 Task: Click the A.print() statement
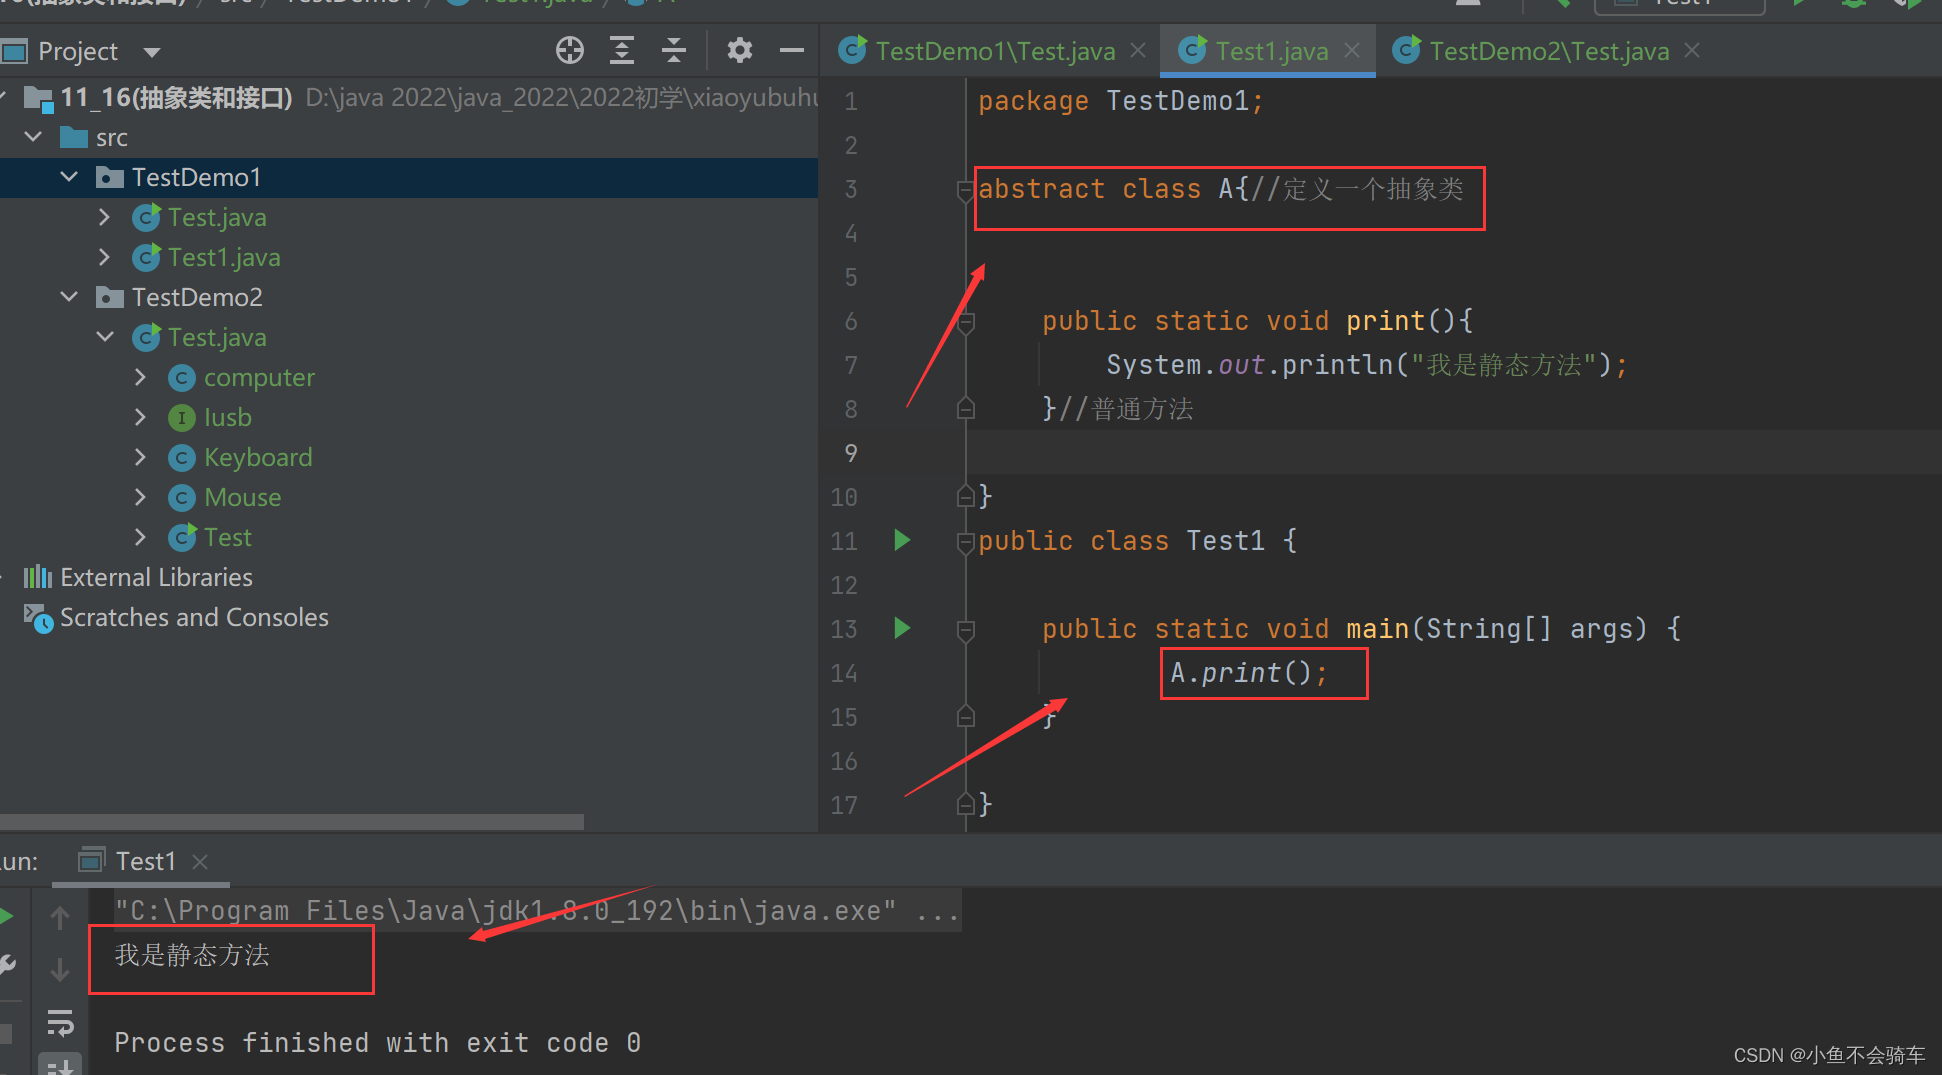pyautogui.click(x=1248, y=673)
